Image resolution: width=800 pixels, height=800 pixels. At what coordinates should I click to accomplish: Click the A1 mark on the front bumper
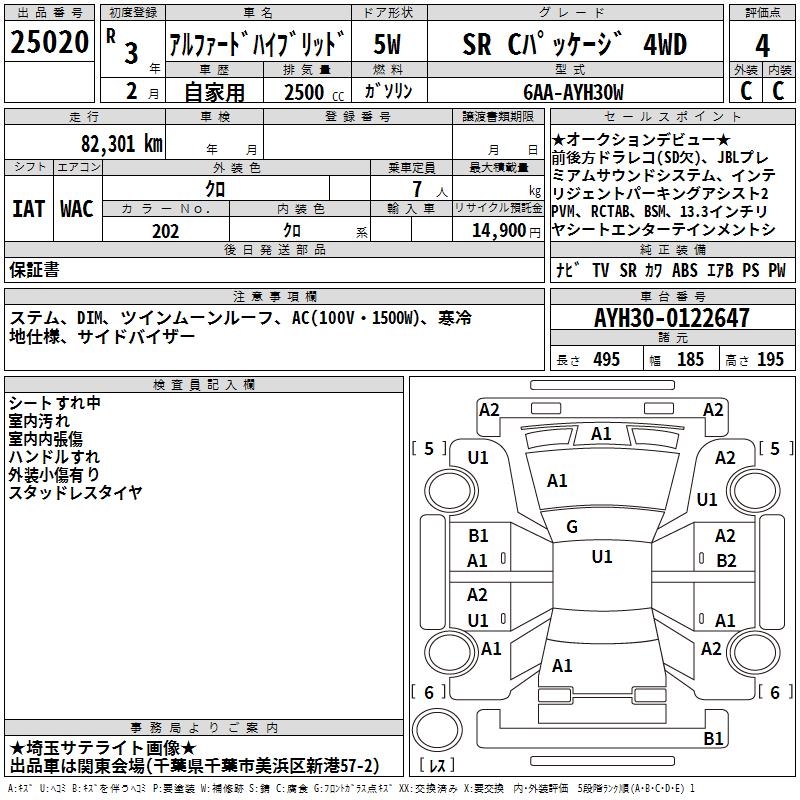[x=601, y=434]
